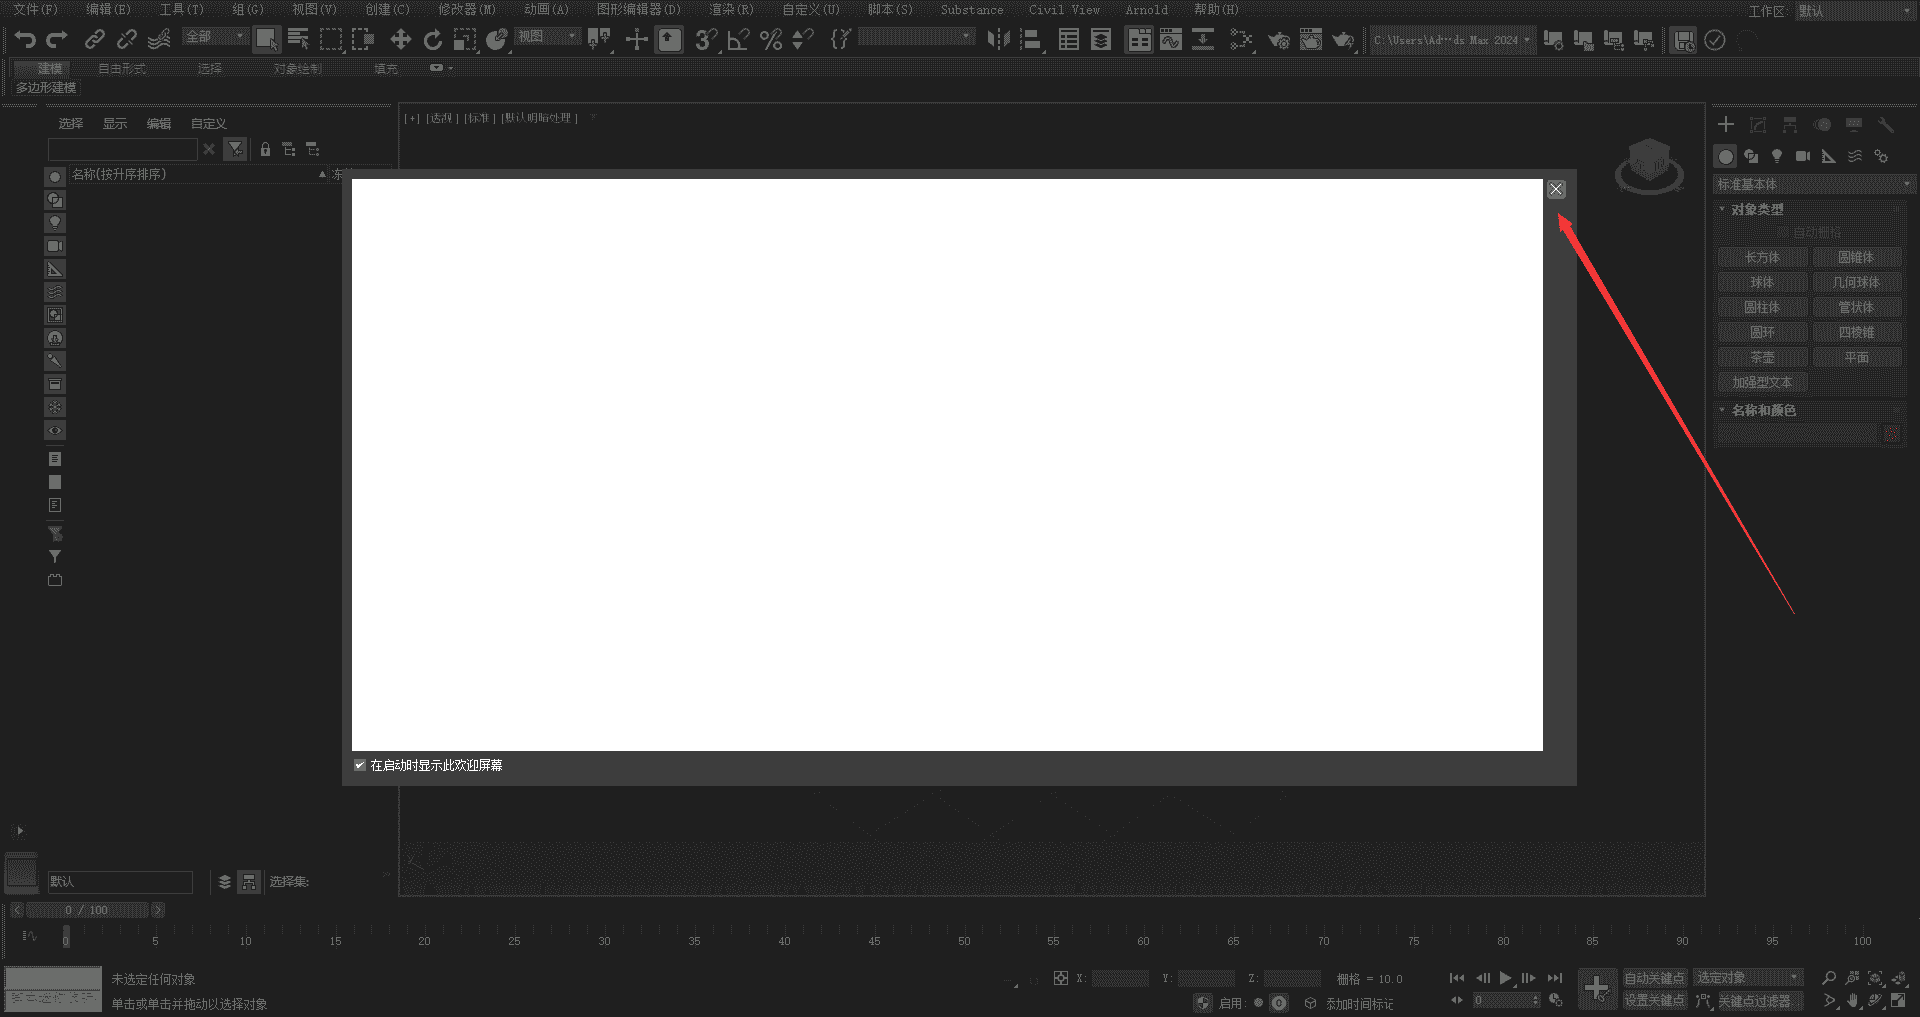Open the workspace 默认 dropdown
The height and width of the screenshot is (1017, 1920).
coord(1855,11)
